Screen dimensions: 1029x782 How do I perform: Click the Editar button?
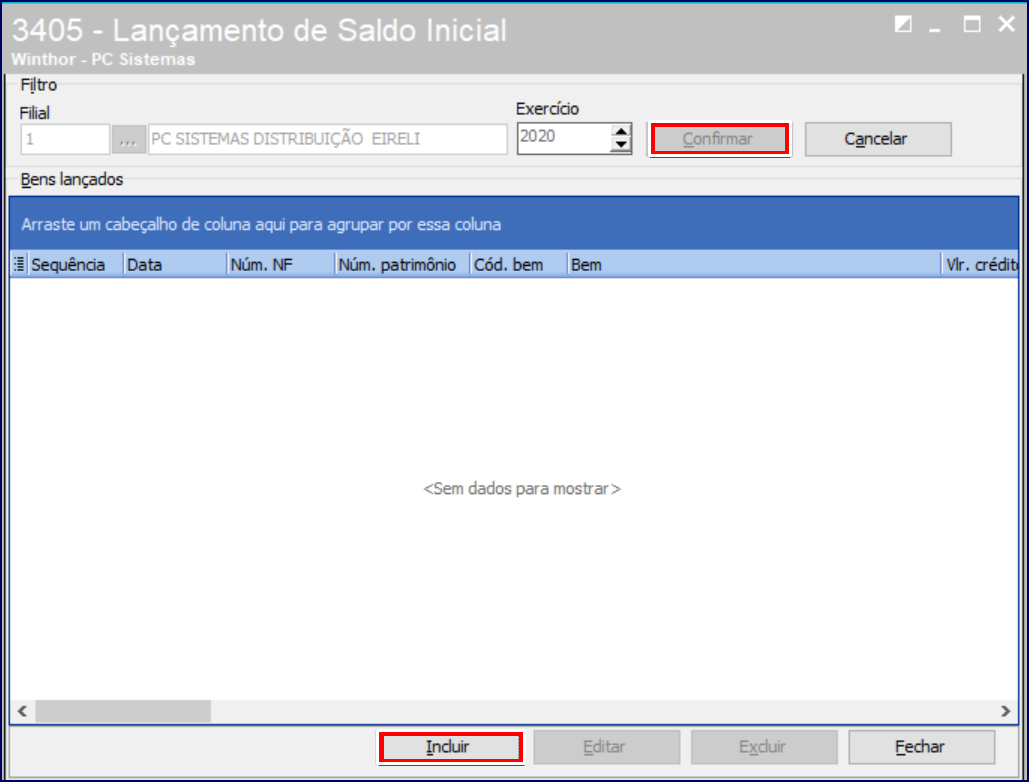(x=606, y=747)
